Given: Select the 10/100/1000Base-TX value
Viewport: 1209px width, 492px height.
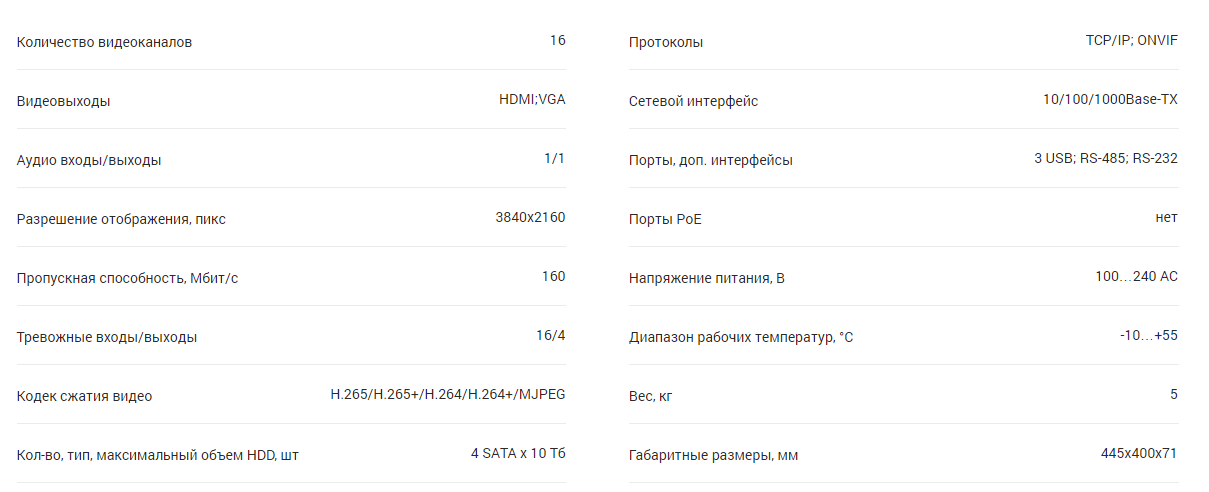Looking at the screenshot, I should click(x=1110, y=99).
